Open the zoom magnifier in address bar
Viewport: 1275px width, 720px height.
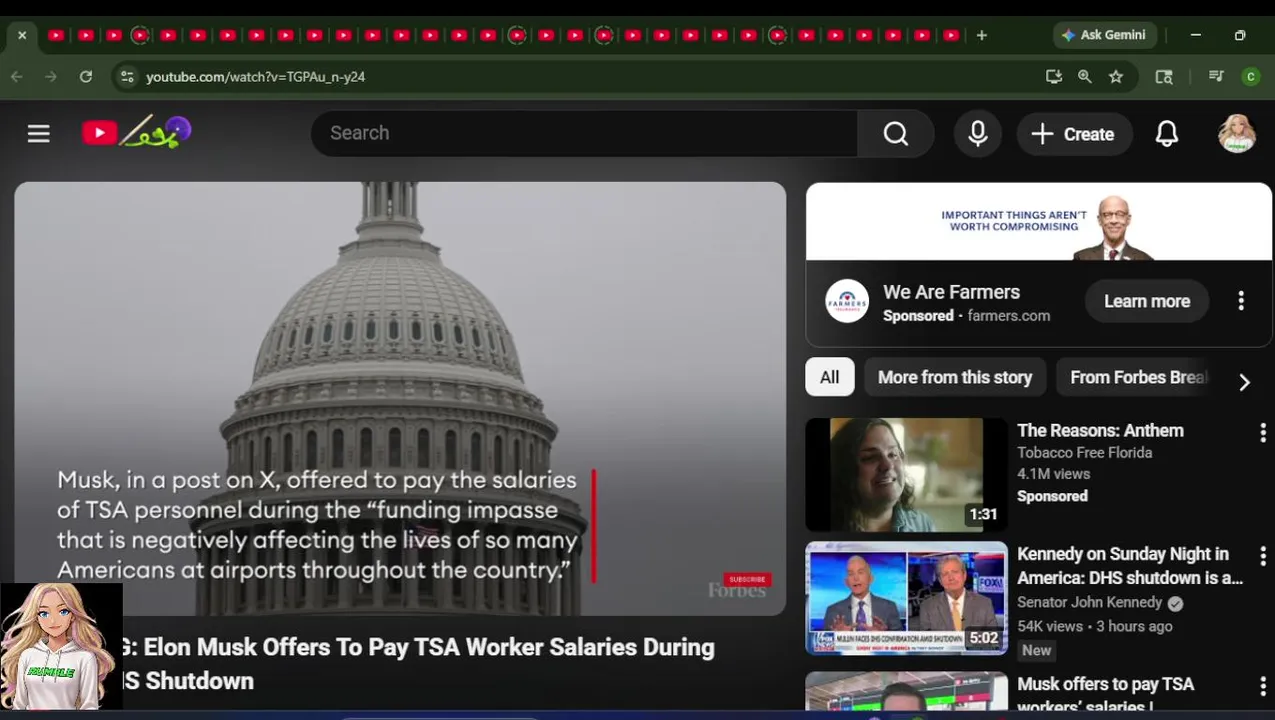[x=1084, y=76]
